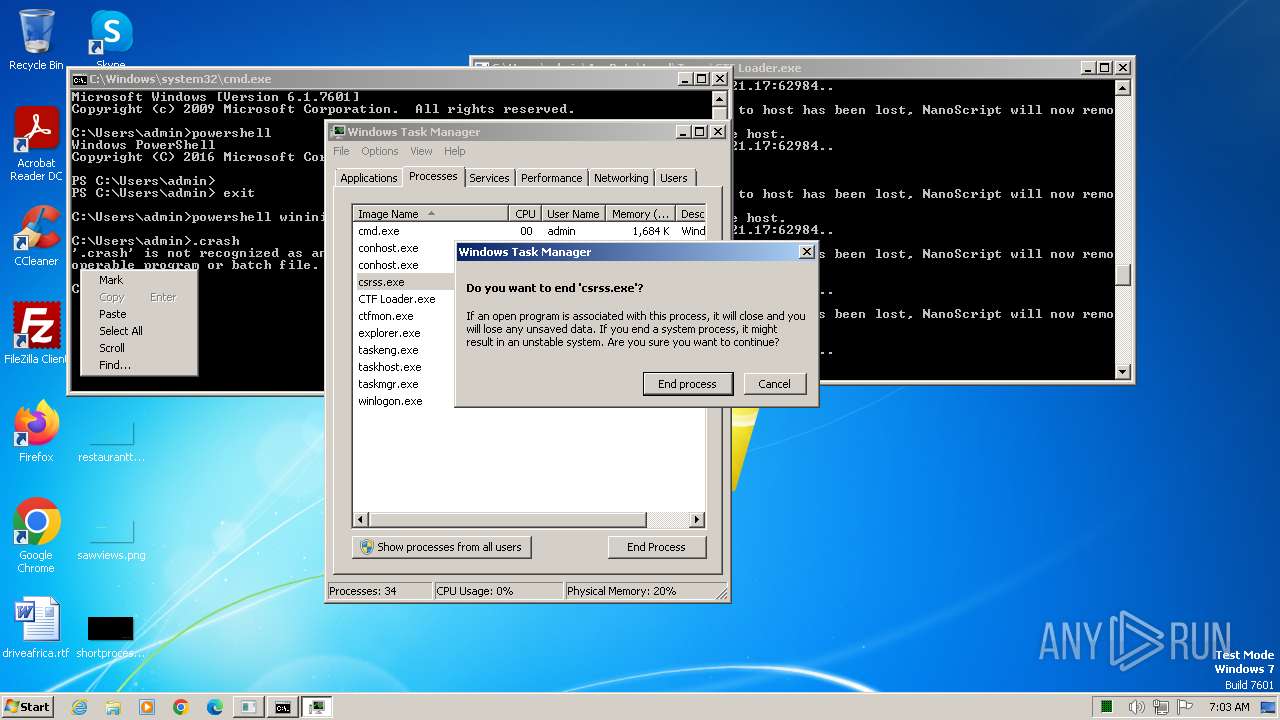Sort by CPU column header
The image size is (1280, 720).
point(525,214)
